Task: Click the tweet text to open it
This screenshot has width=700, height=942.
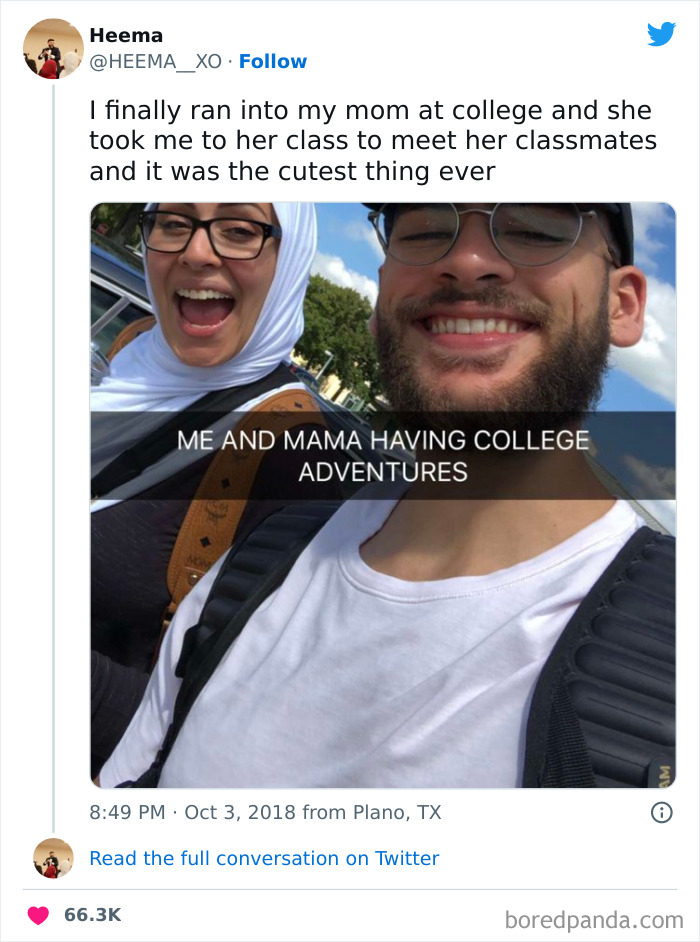Action: pos(370,140)
